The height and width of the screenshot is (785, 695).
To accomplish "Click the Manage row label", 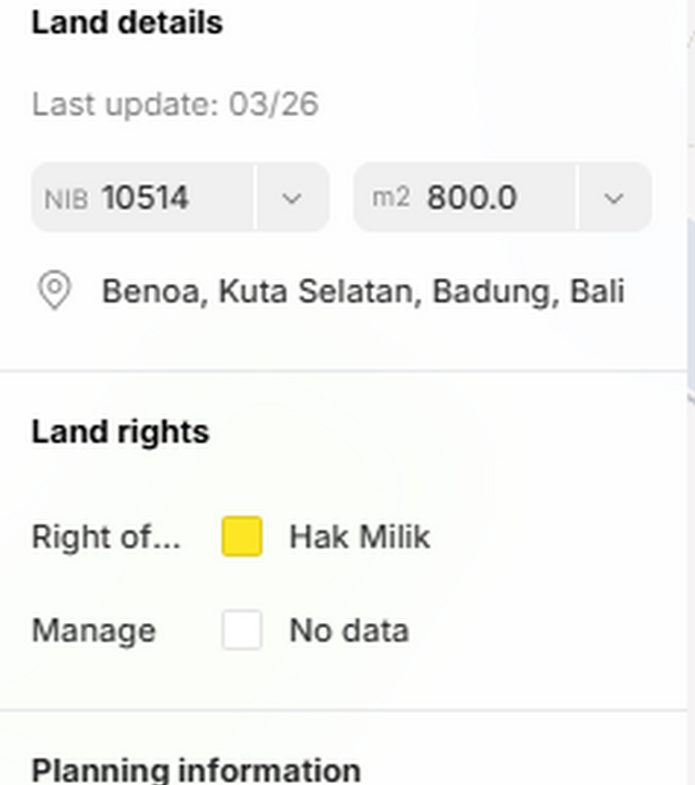I will tap(94, 631).
